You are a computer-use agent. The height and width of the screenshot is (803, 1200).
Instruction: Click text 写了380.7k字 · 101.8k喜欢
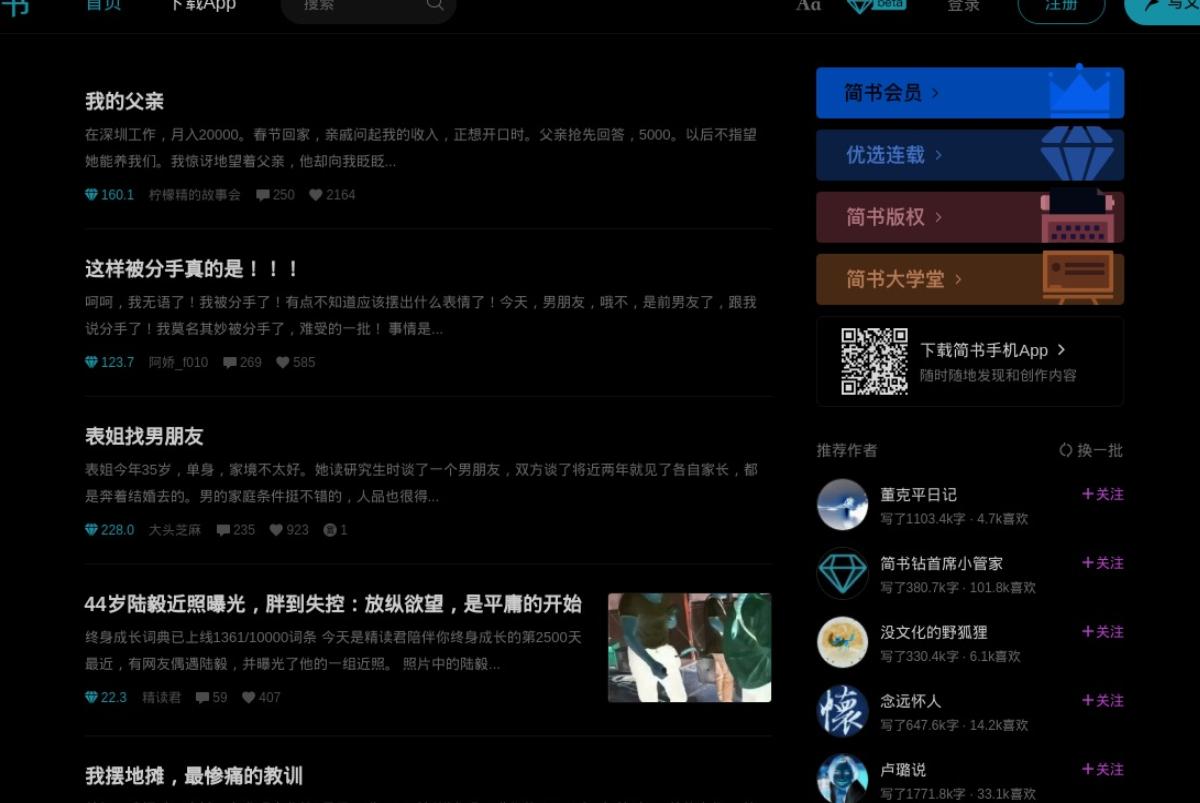[x=958, y=588]
